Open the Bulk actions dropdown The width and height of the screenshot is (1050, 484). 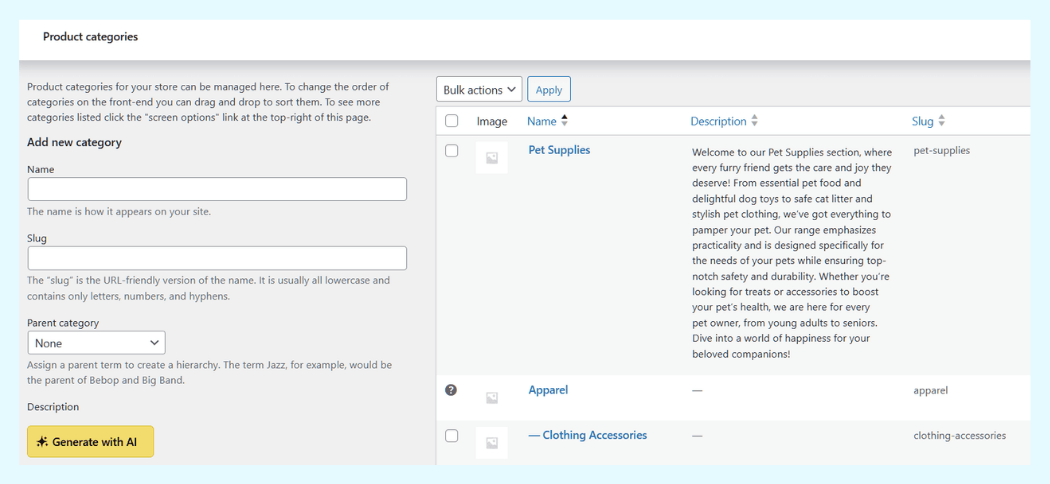click(479, 90)
